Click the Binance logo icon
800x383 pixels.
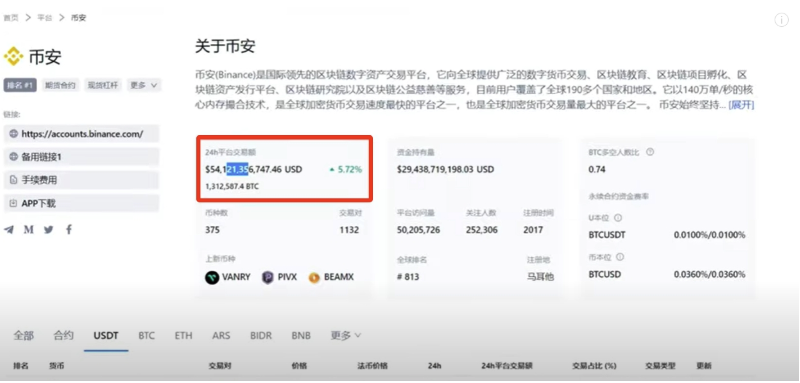point(13,56)
